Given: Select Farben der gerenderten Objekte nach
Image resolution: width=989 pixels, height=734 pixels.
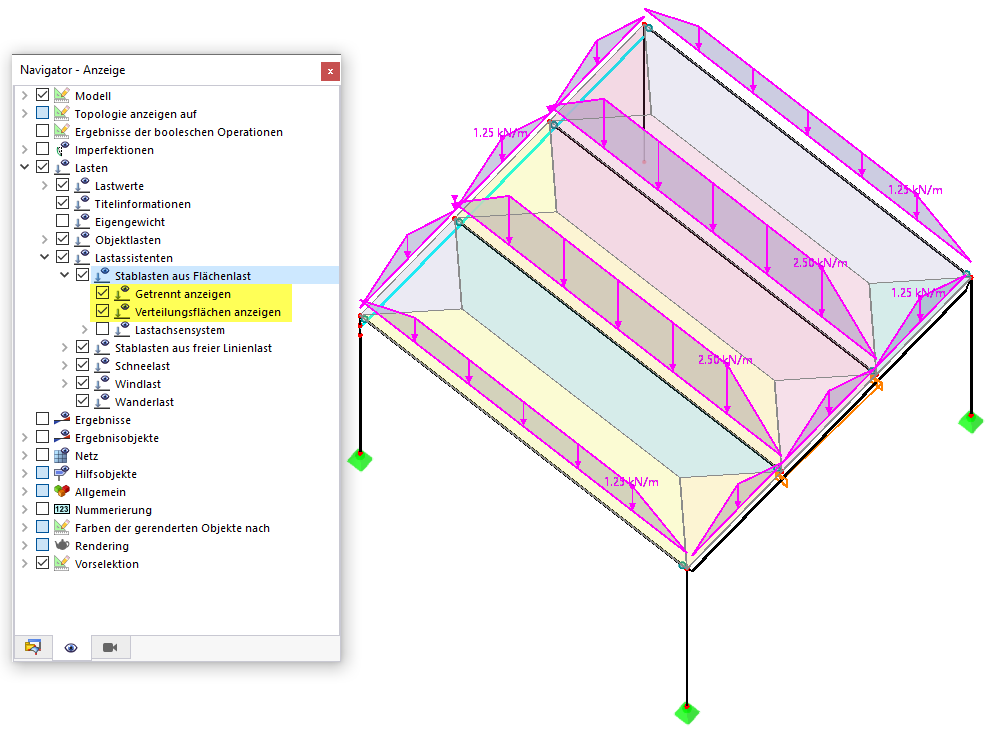Looking at the screenshot, I should click(x=172, y=528).
